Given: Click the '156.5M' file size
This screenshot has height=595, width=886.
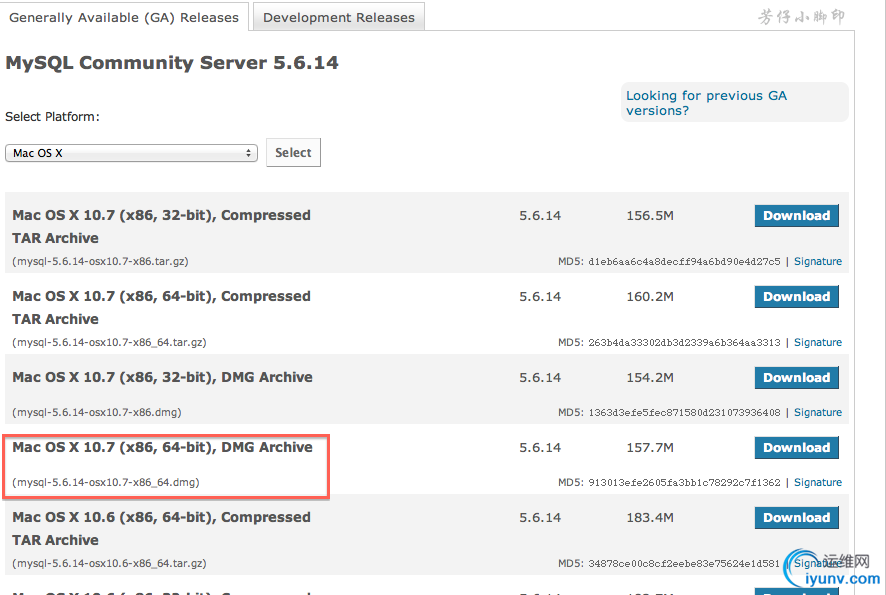Looking at the screenshot, I should coord(650,216).
